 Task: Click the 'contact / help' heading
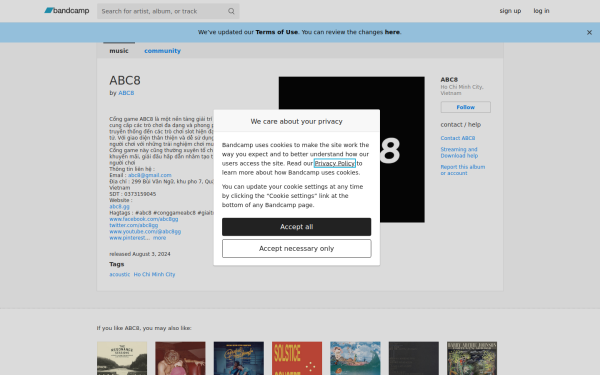coord(460,125)
